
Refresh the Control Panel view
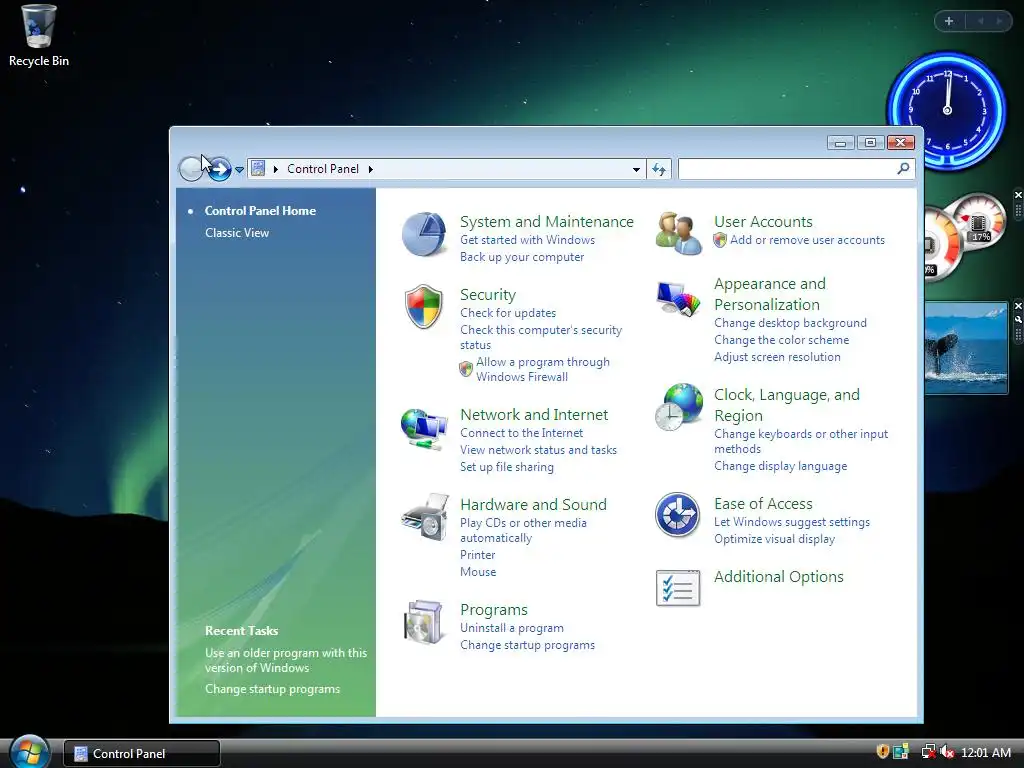point(659,169)
